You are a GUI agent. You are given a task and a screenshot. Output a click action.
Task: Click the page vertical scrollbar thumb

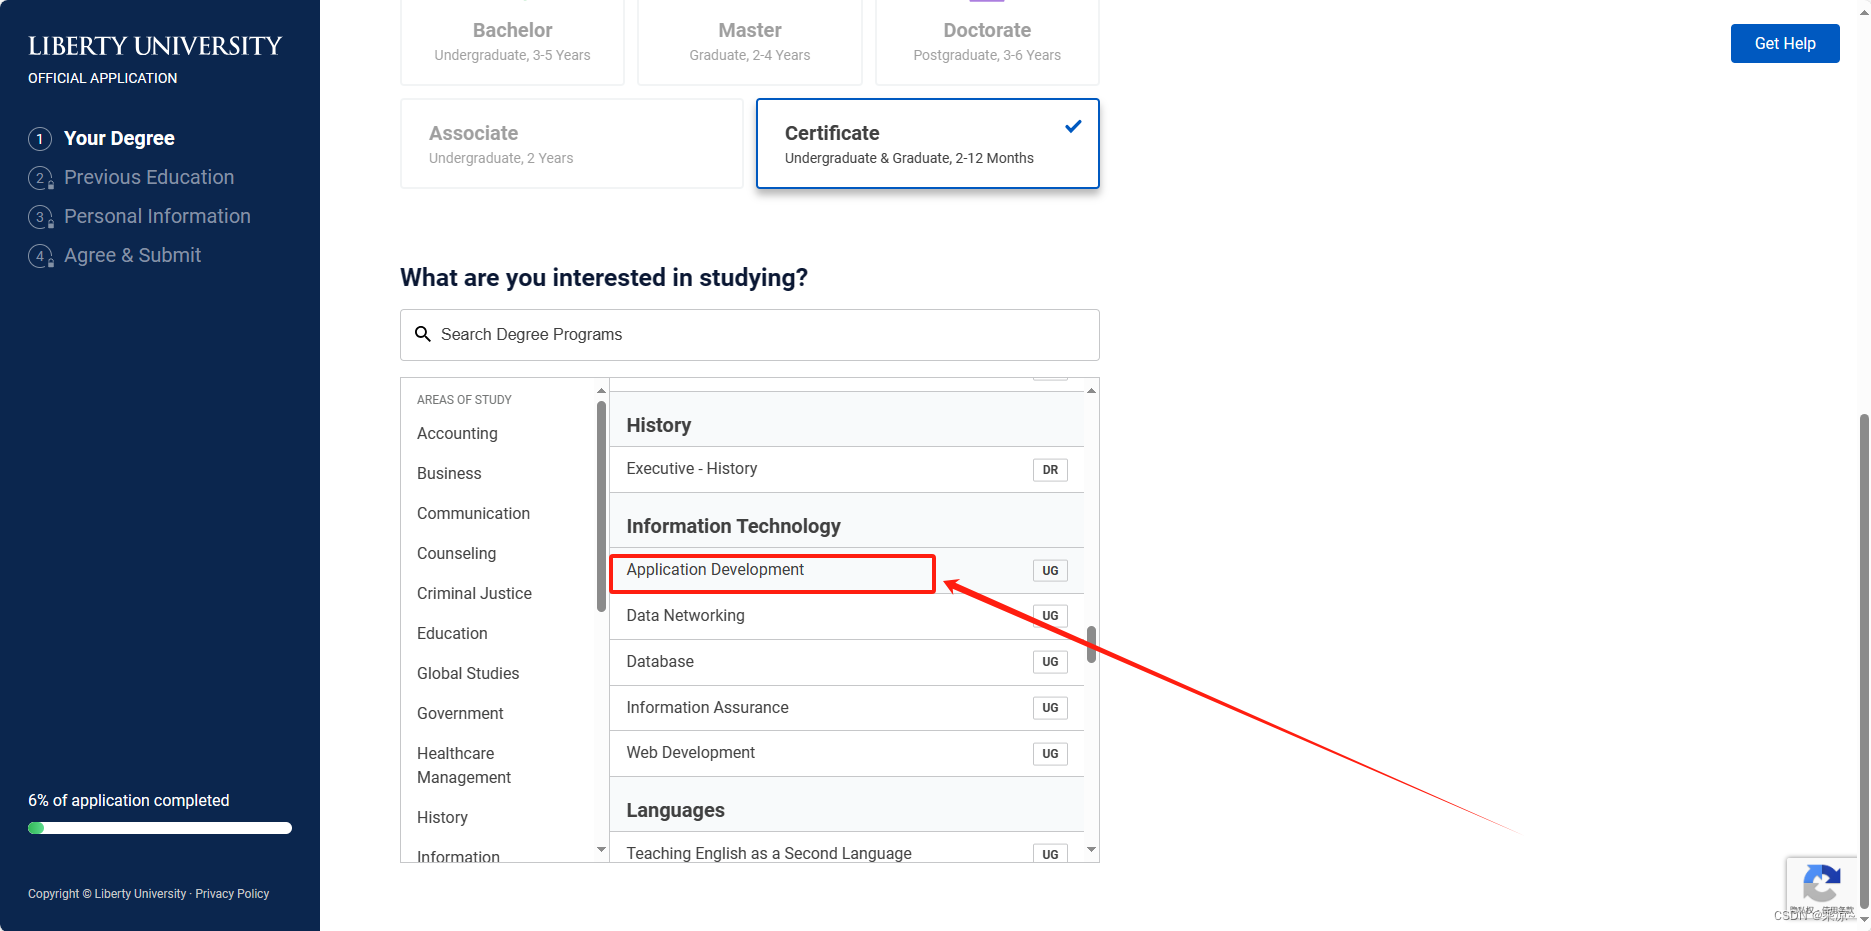pos(1864,660)
